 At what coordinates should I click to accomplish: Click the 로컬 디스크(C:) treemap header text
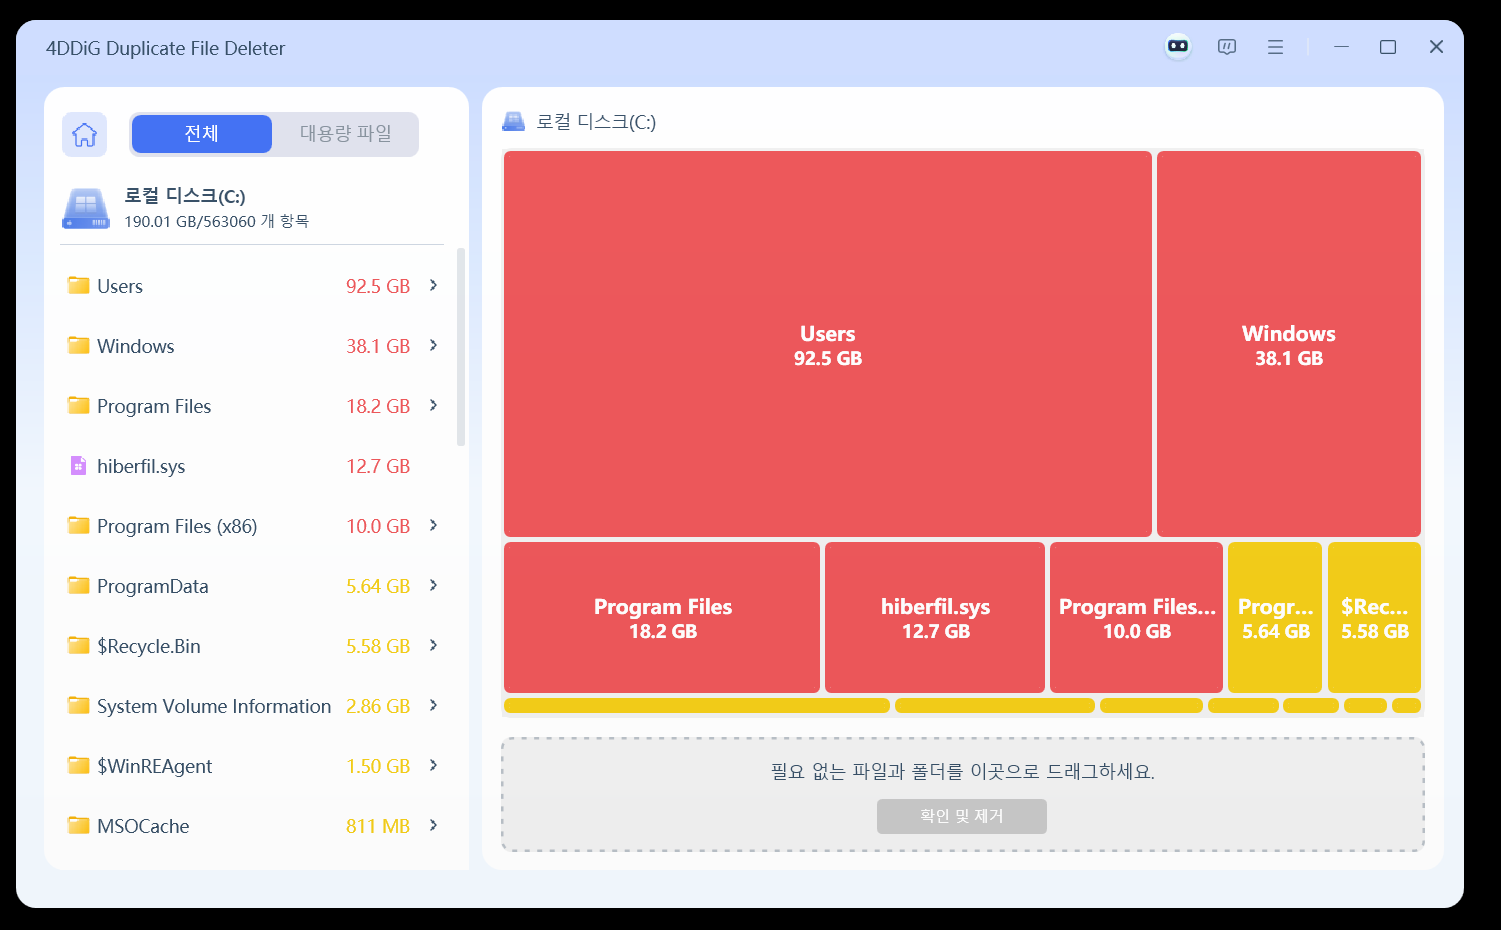pyautogui.click(x=596, y=122)
